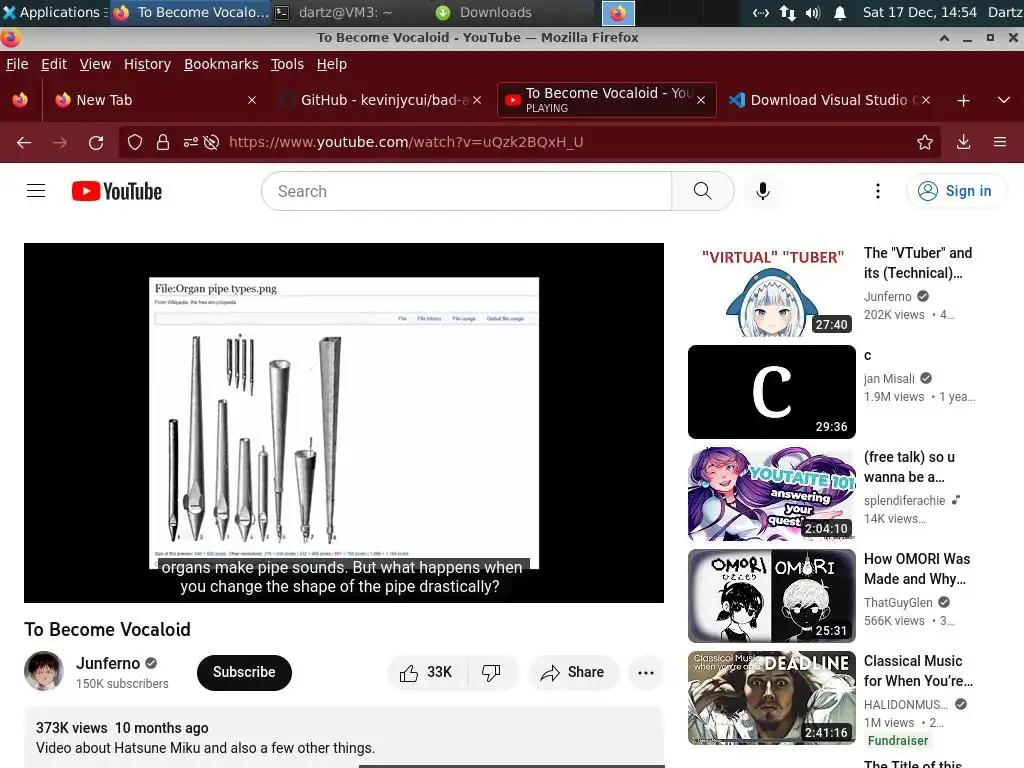Open the OMORI video thumbnail
1024x768 pixels.
(x=771, y=596)
